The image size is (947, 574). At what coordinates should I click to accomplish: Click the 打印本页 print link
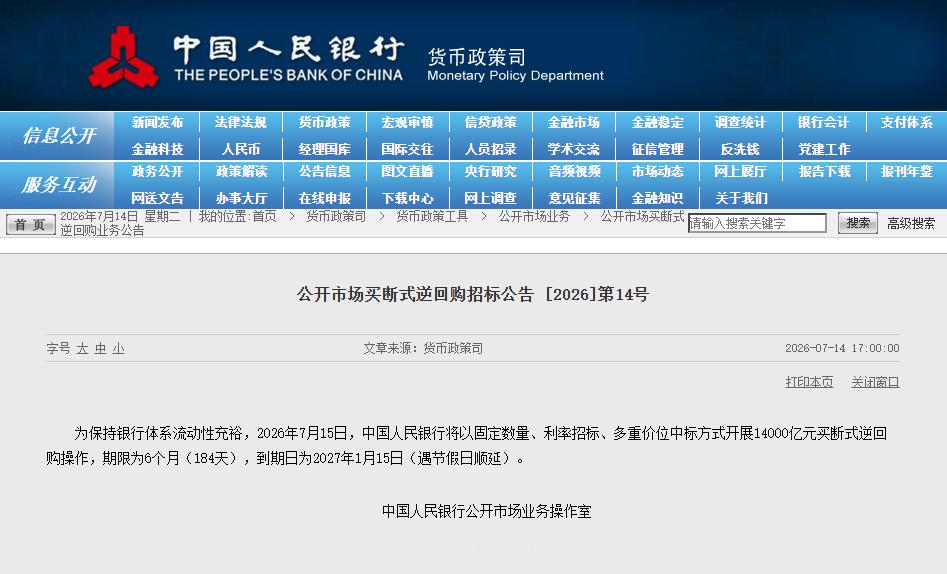click(x=809, y=382)
